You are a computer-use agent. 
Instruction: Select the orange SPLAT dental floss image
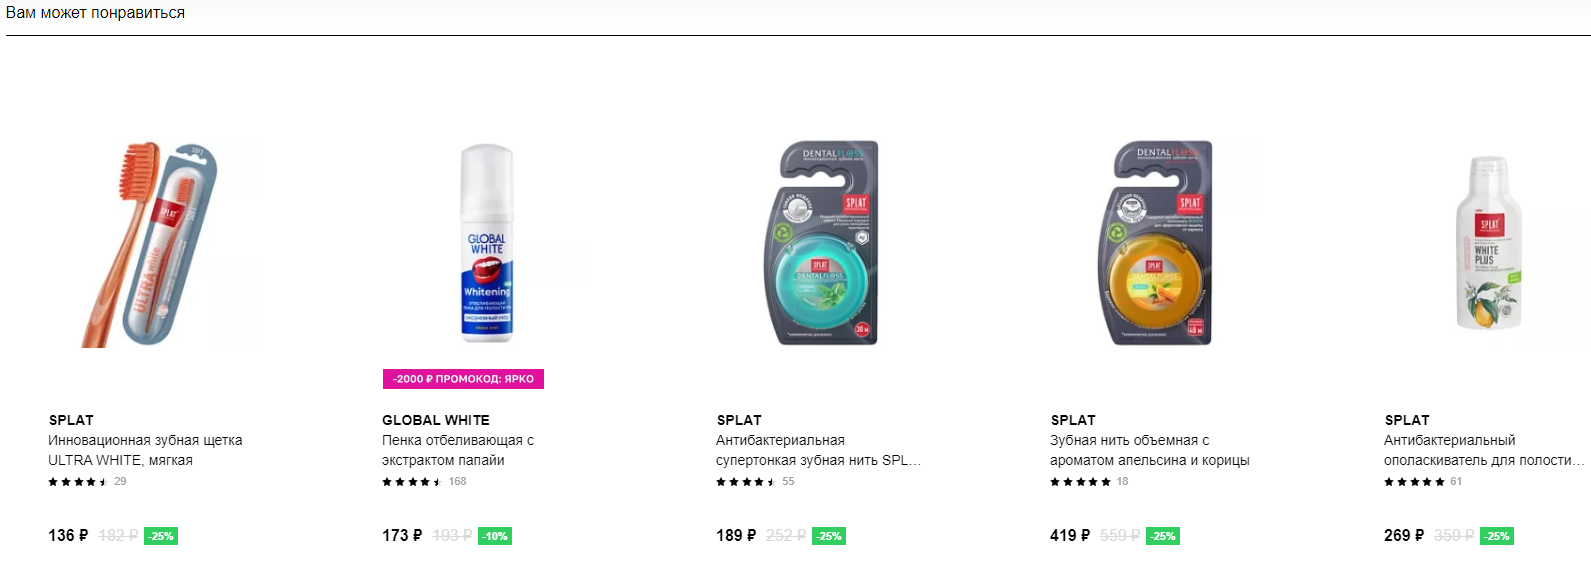point(1156,244)
